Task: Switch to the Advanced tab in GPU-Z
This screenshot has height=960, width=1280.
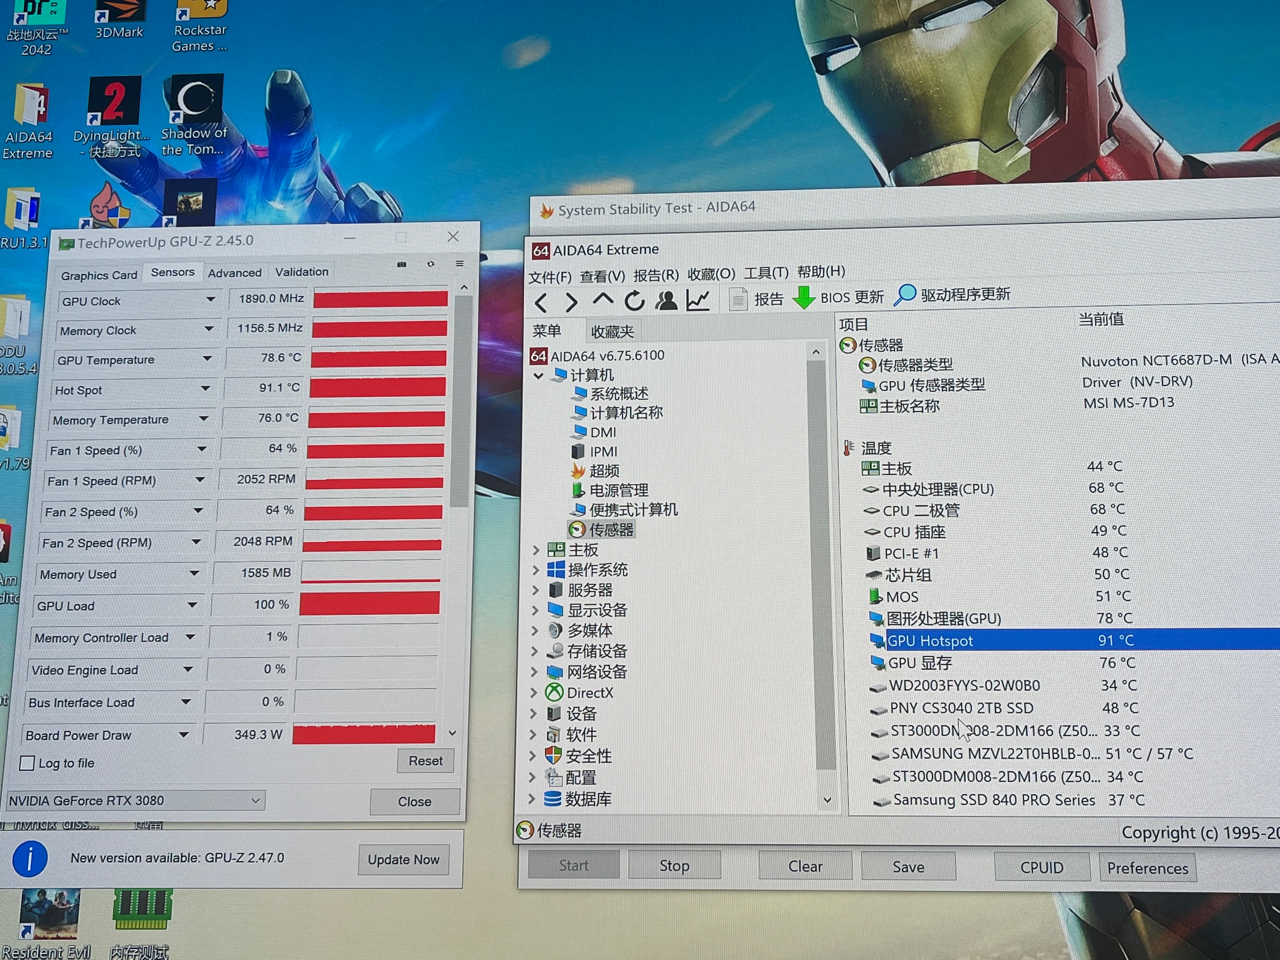Action: pos(235,272)
